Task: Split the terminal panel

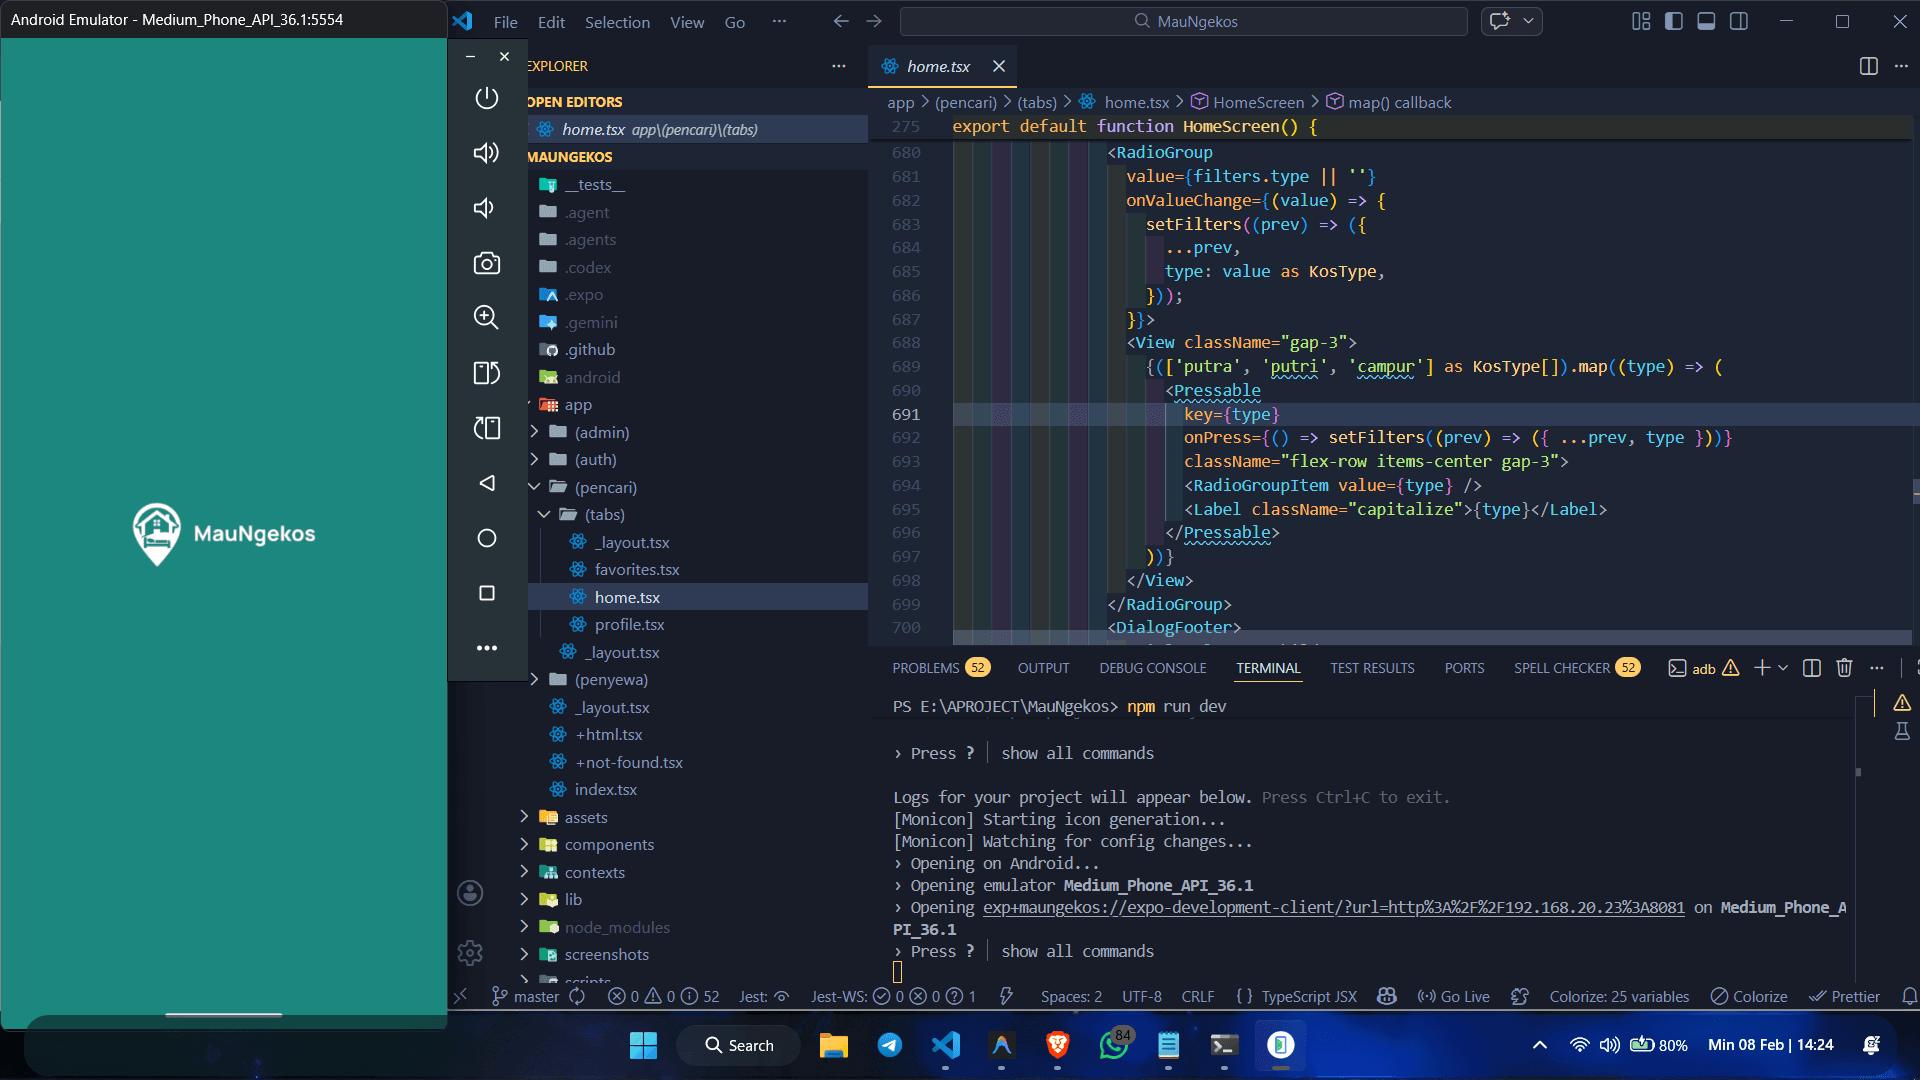Action: [1811, 668]
